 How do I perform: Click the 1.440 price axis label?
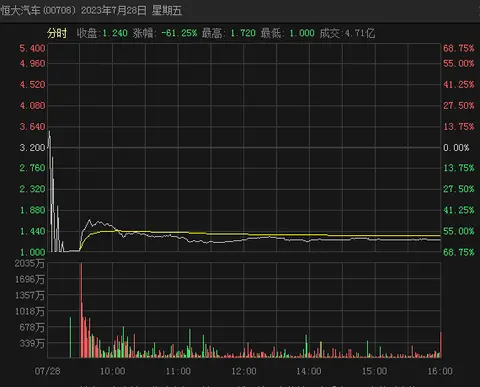point(32,231)
